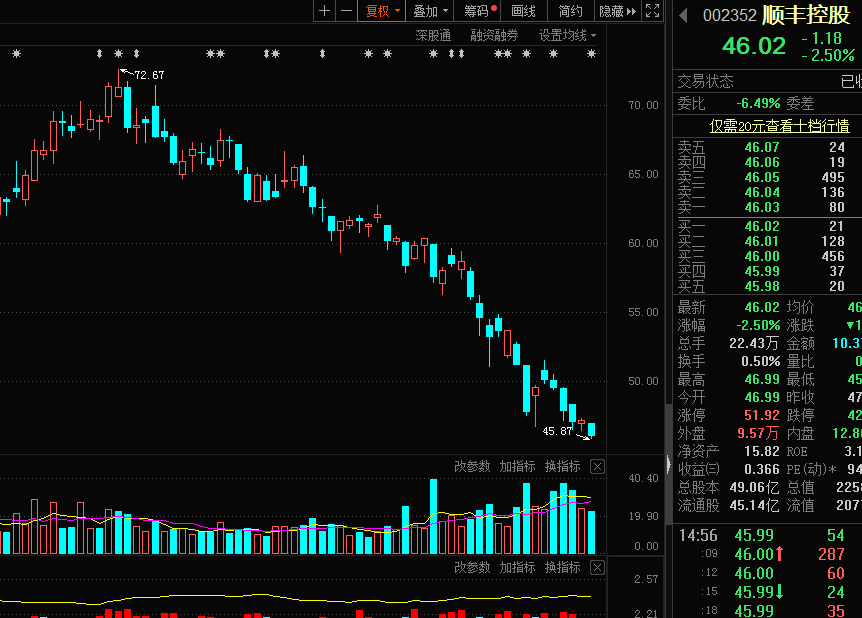Image resolution: width=862 pixels, height=618 pixels.
Task: Open the 复权 dropdown
Action: click(382, 10)
